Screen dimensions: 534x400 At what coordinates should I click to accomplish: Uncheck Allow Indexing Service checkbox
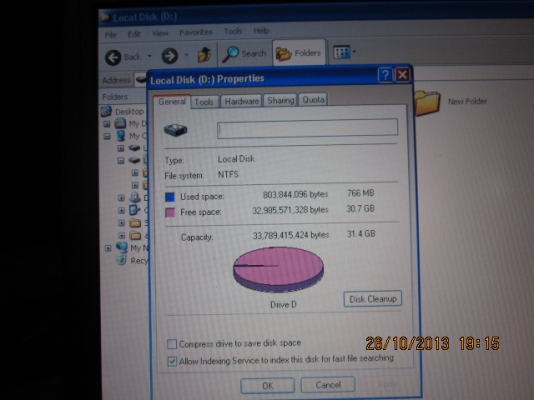point(172,361)
